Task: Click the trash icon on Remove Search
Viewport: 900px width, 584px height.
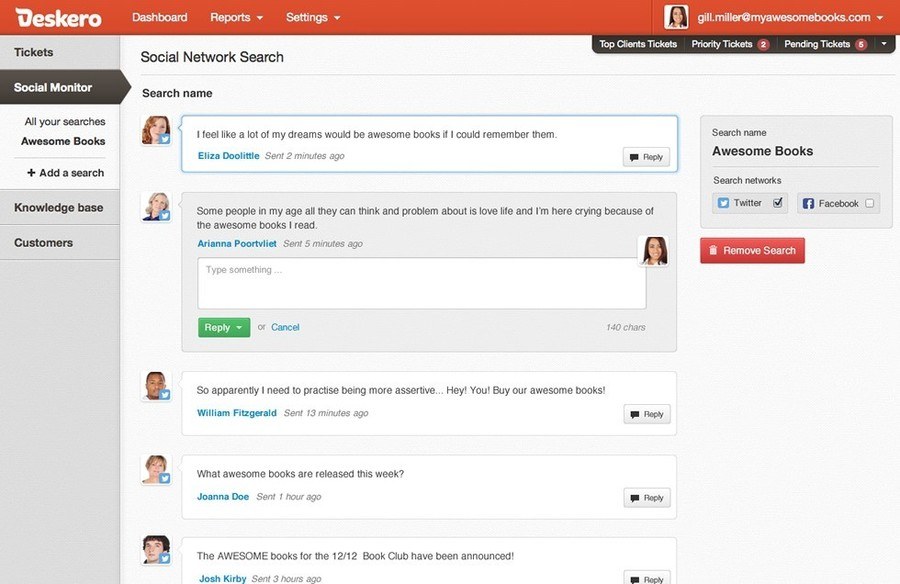Action: coord(713,250)
